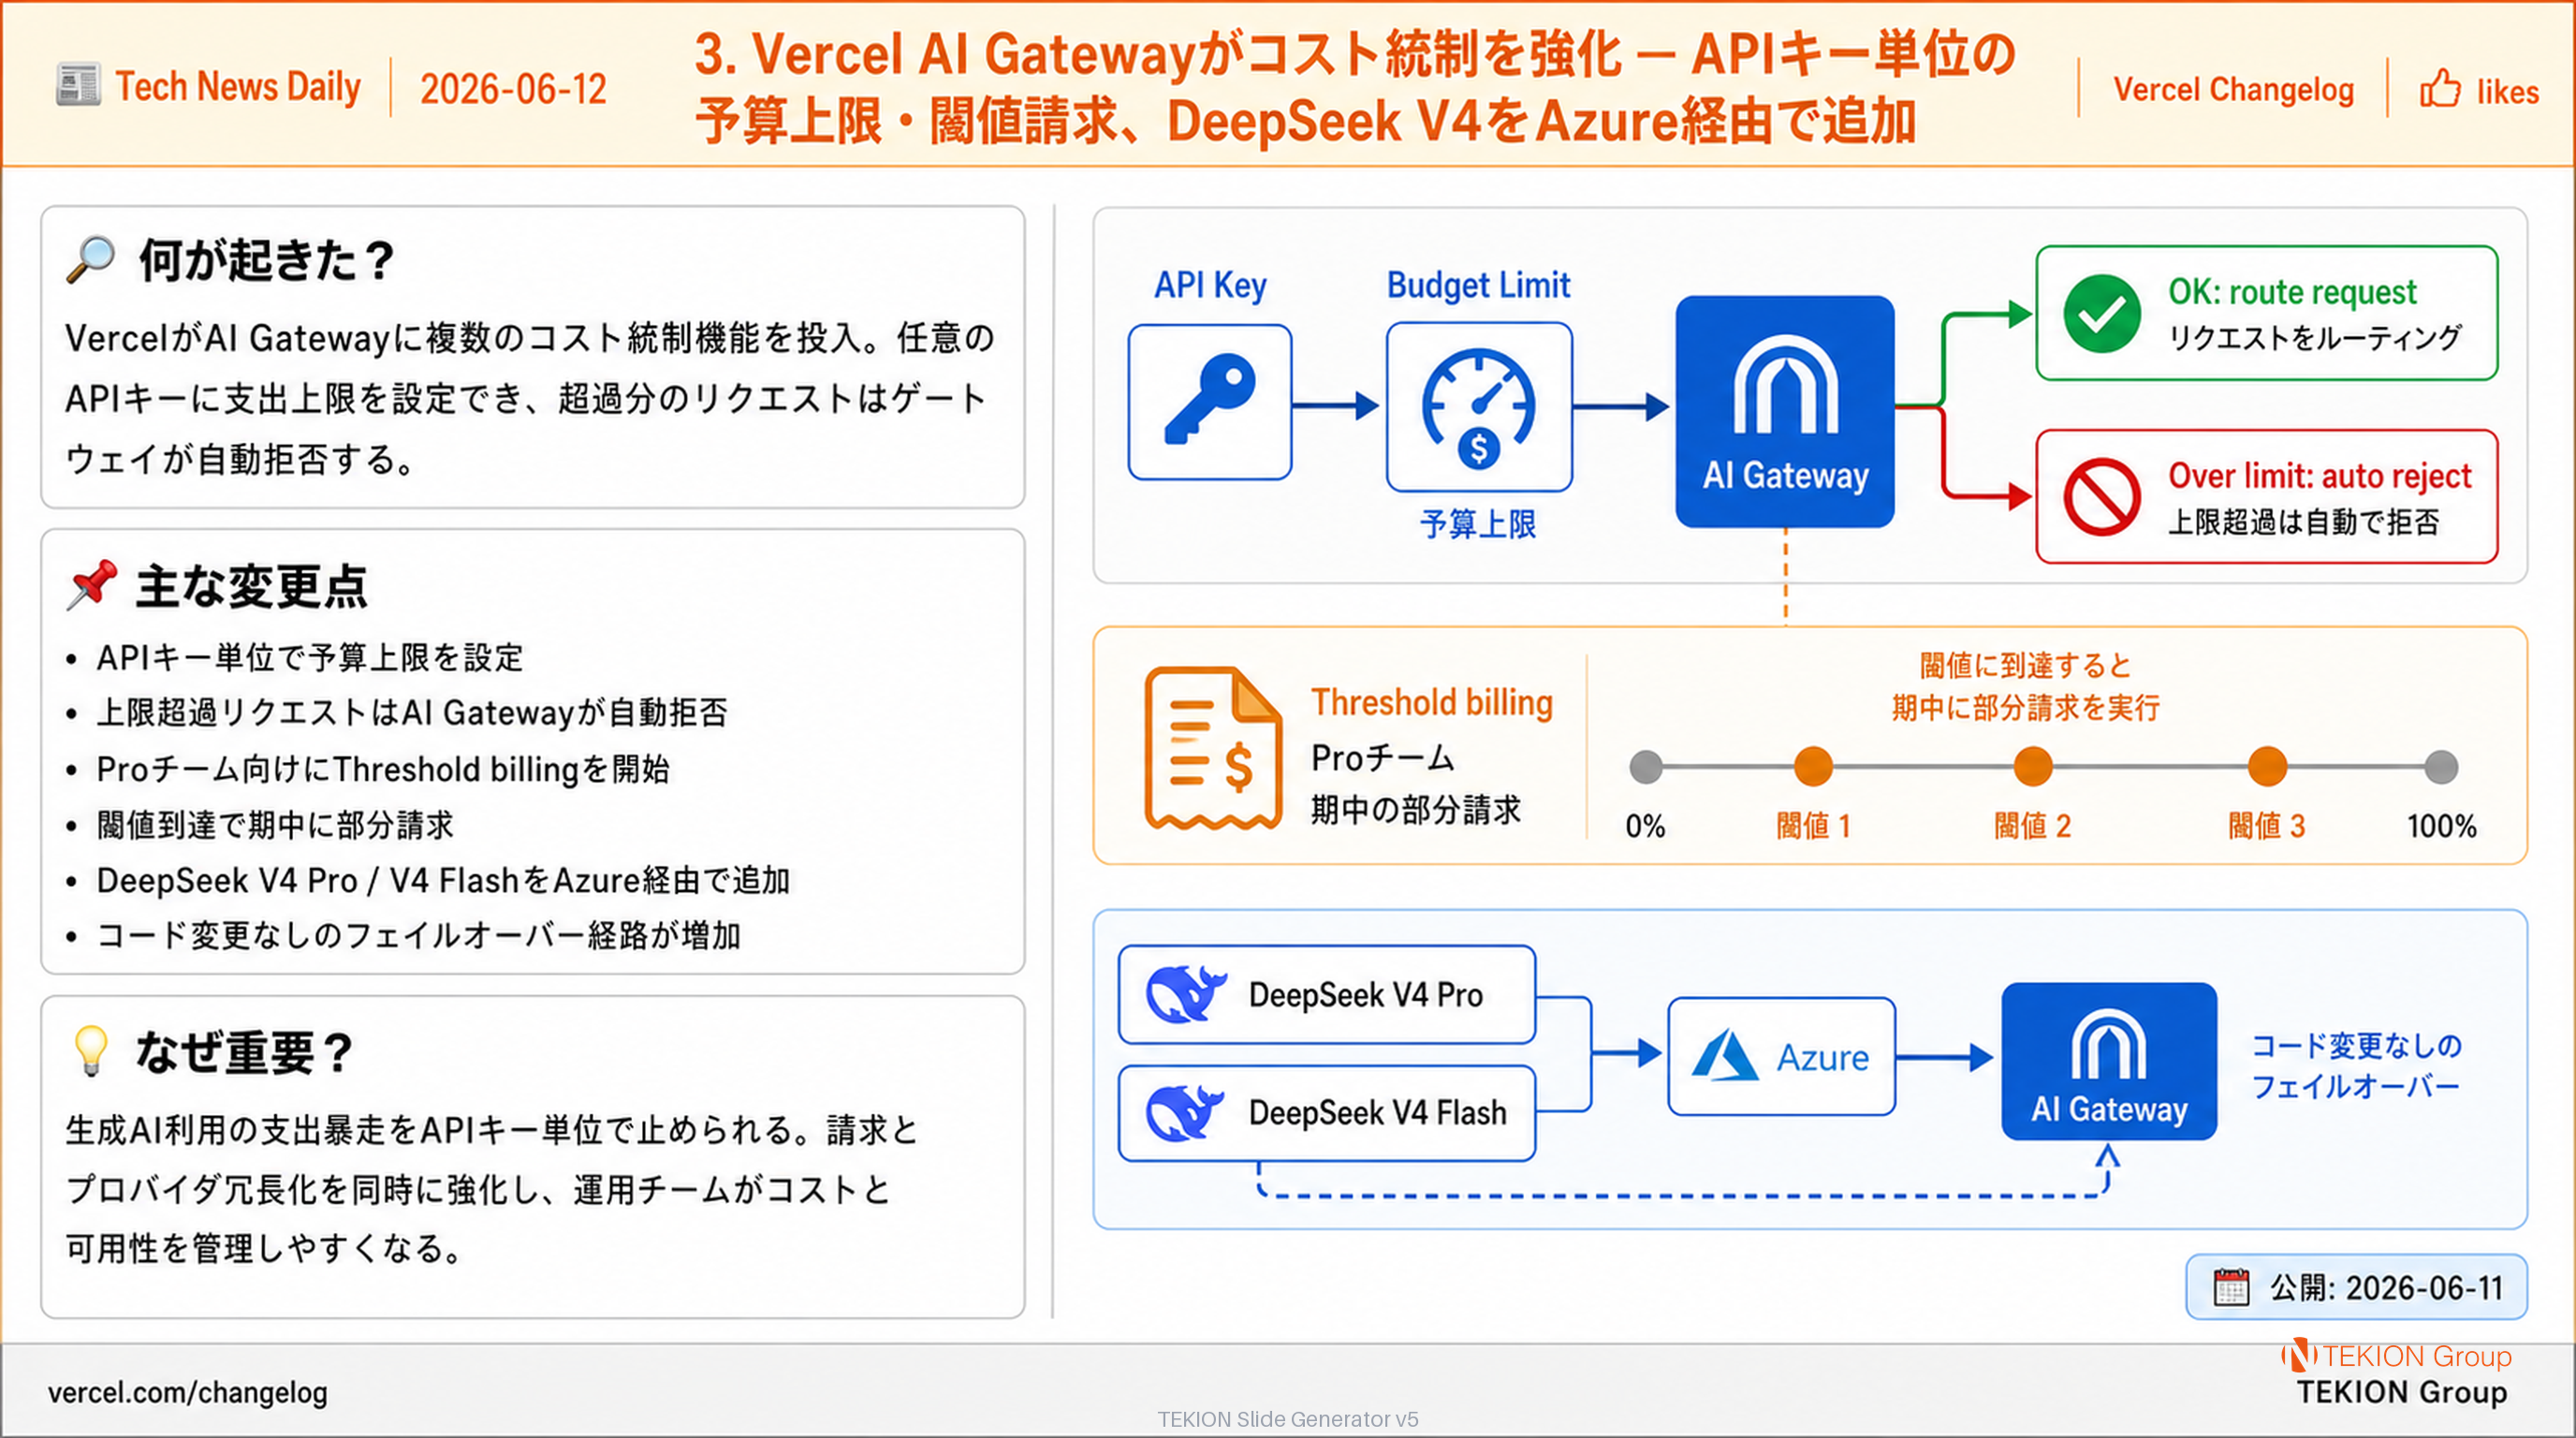Click the bold TEKION Group footer text
Image resolution: width=2576 pixels, height=1438 pixels.
(2402, 1392)
